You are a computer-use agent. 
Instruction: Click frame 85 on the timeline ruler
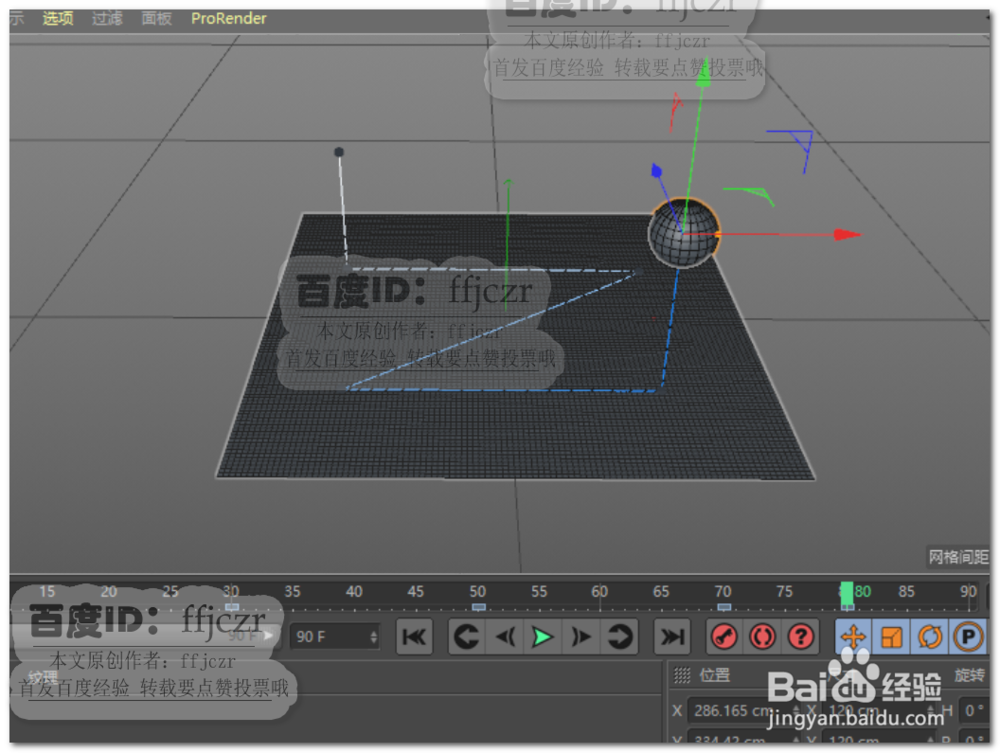(906, 592)
